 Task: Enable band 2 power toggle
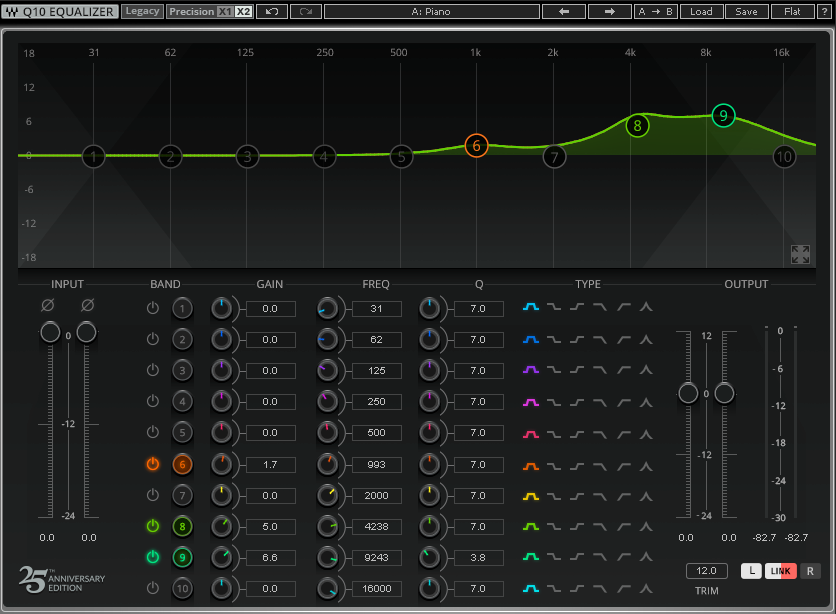[x=153, y=339]
